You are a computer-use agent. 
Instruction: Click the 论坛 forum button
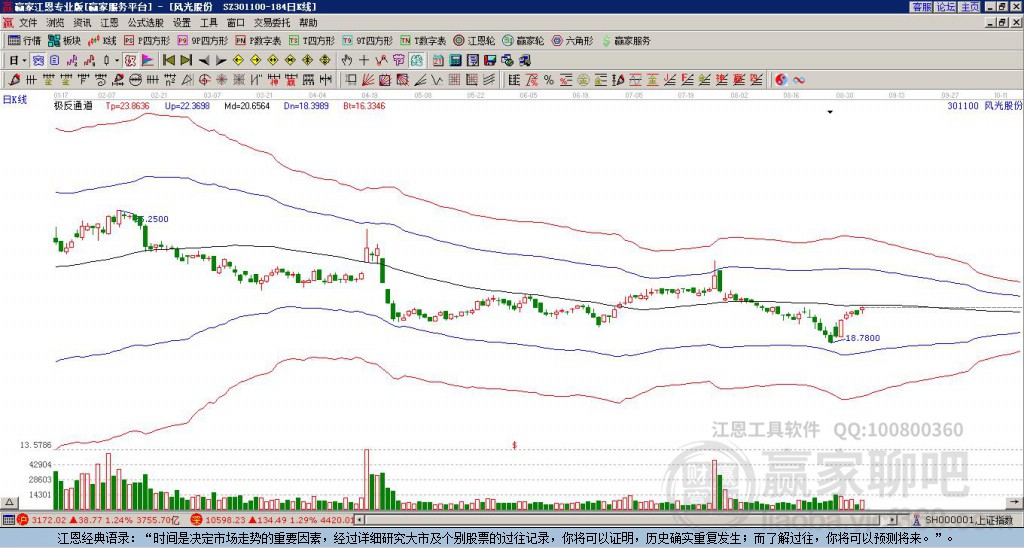(946, 7)
